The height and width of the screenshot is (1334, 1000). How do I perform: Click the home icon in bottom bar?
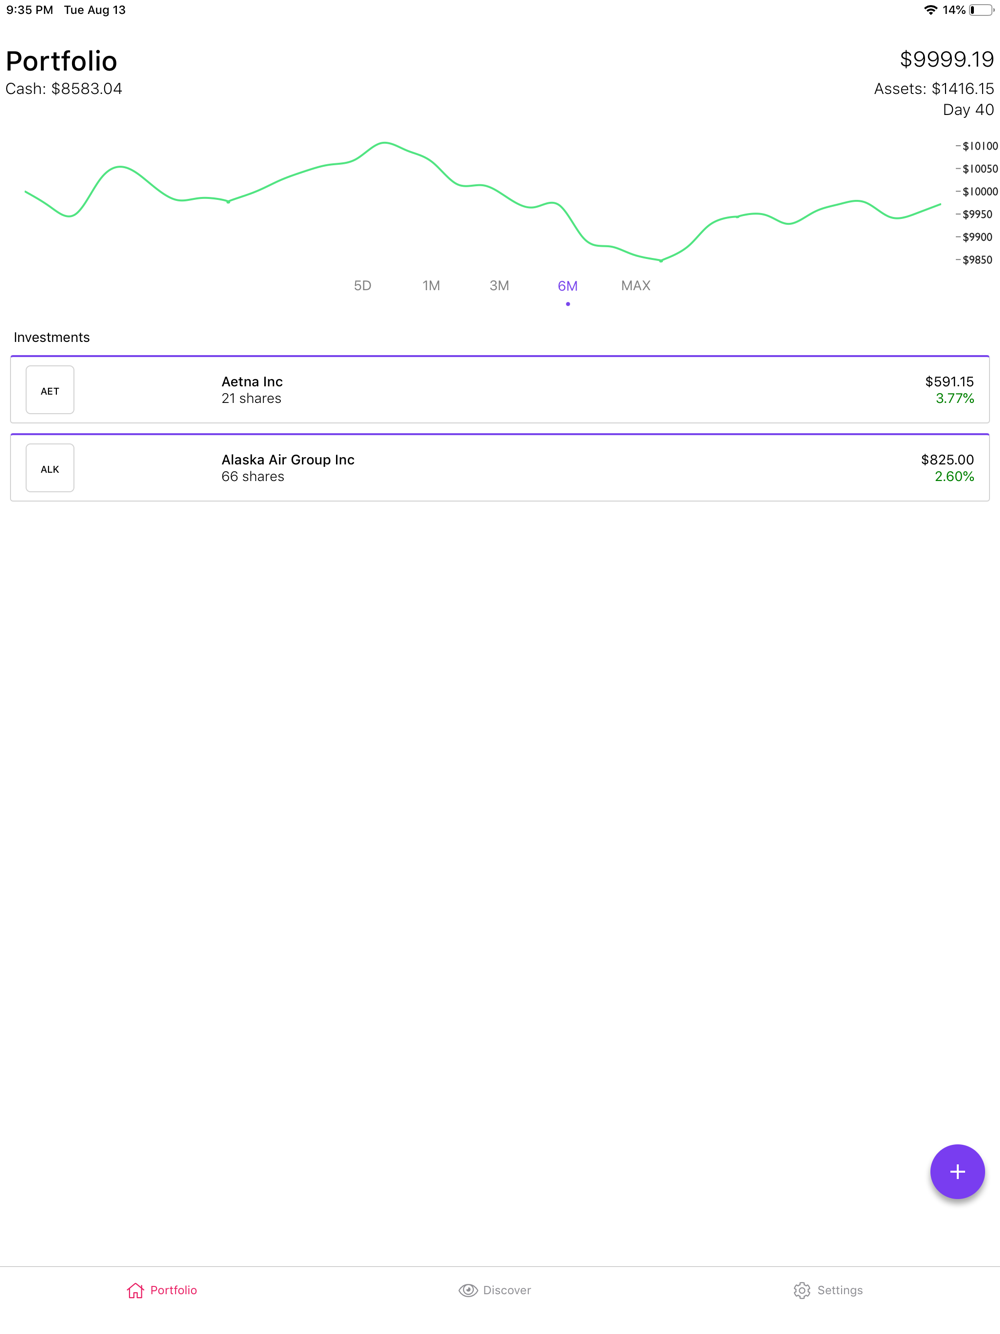(135, 1290)
